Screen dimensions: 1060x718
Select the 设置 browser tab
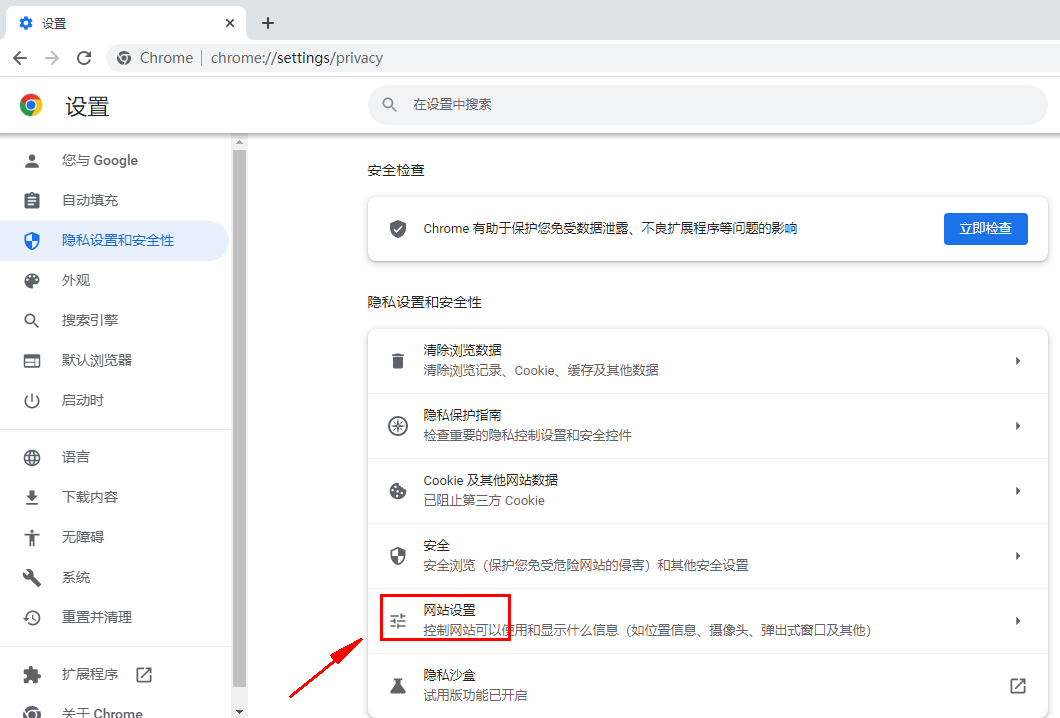tap(126, 23)
